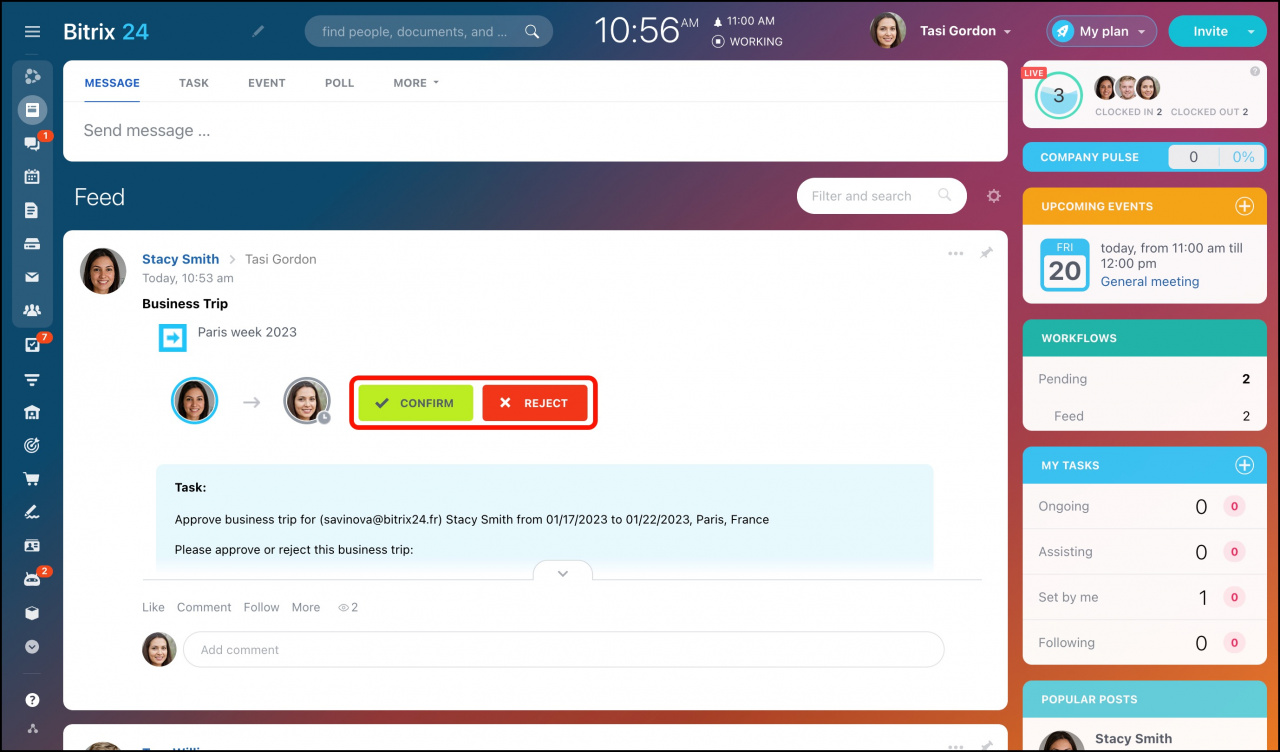The image size is (1280, 752).
Task: Open the hamburger main menu
Action: click(x=32, y=31)
